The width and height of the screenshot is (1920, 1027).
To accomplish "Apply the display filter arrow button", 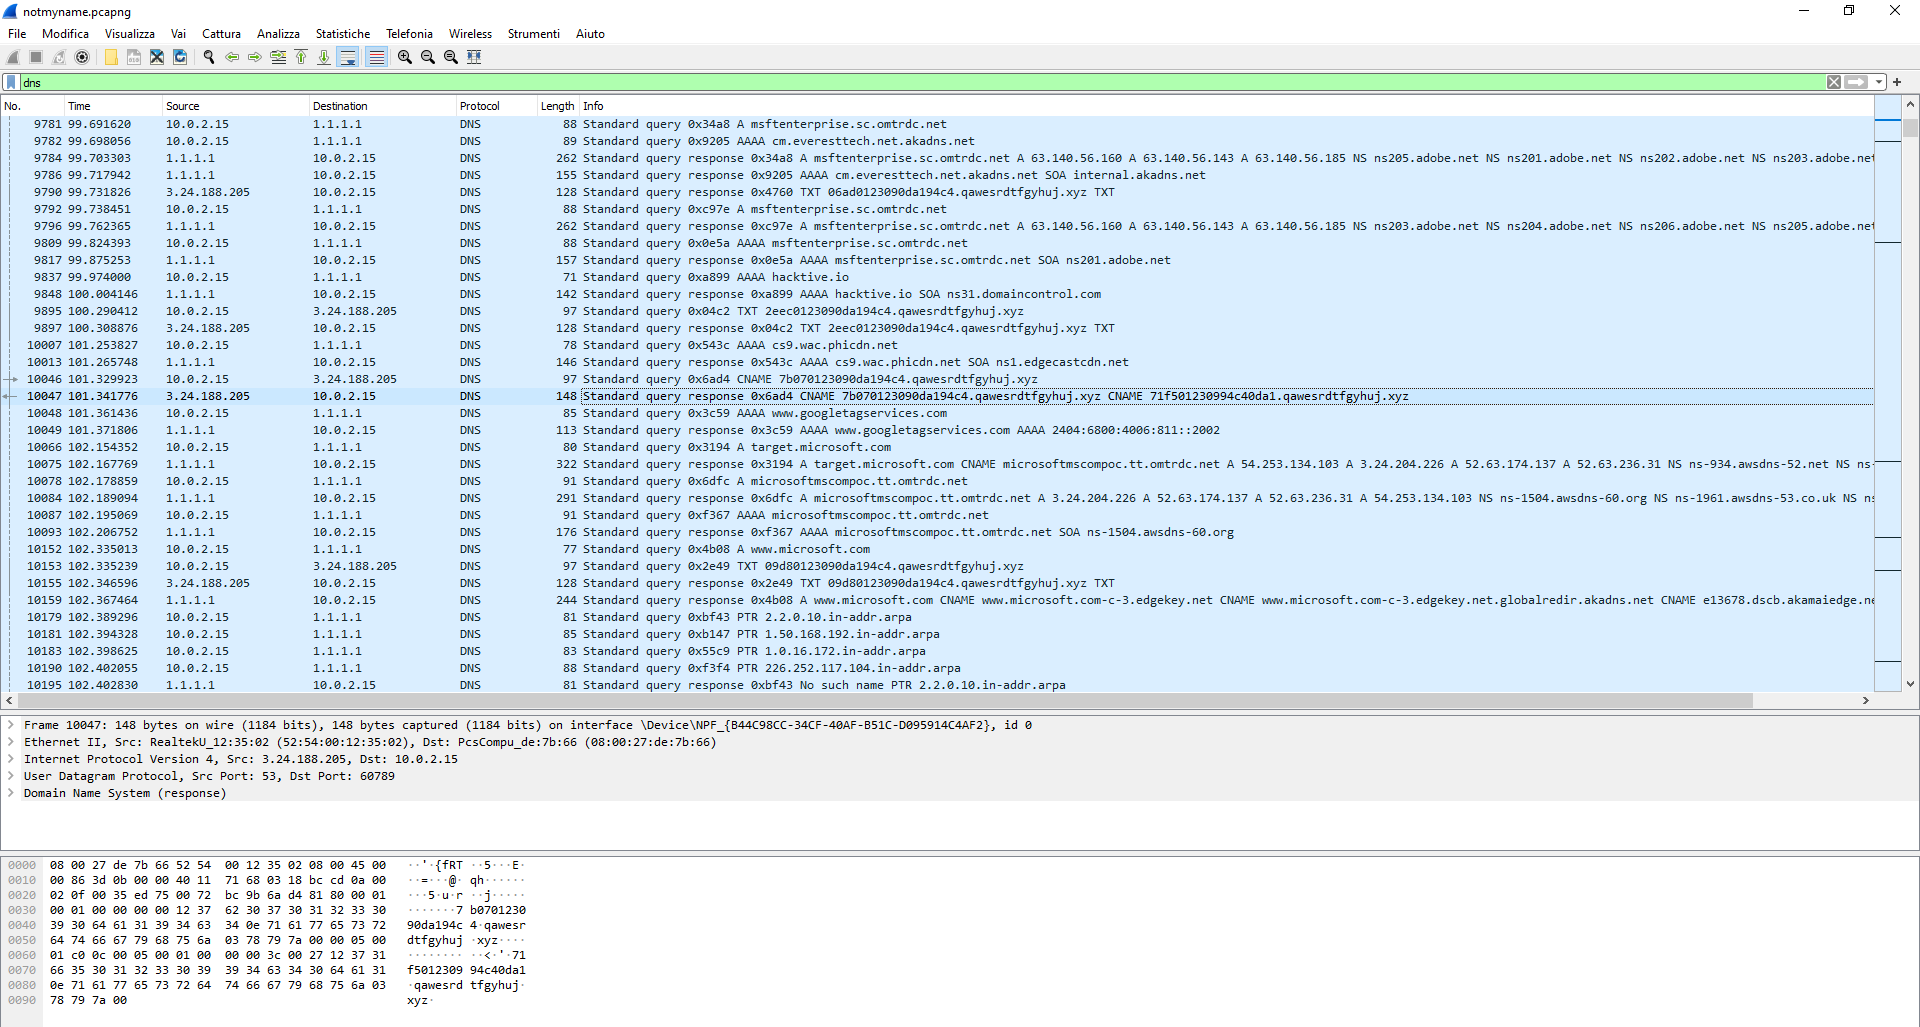I will point(1856,82).
